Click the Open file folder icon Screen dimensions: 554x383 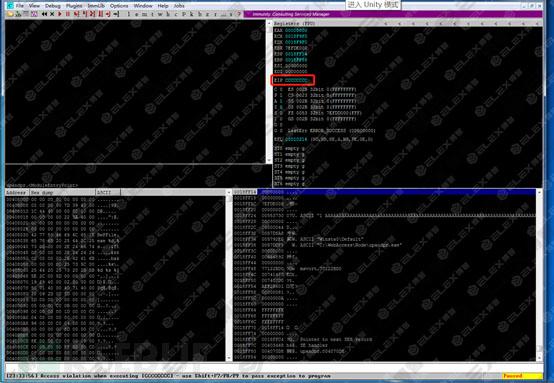pos(10,14)
